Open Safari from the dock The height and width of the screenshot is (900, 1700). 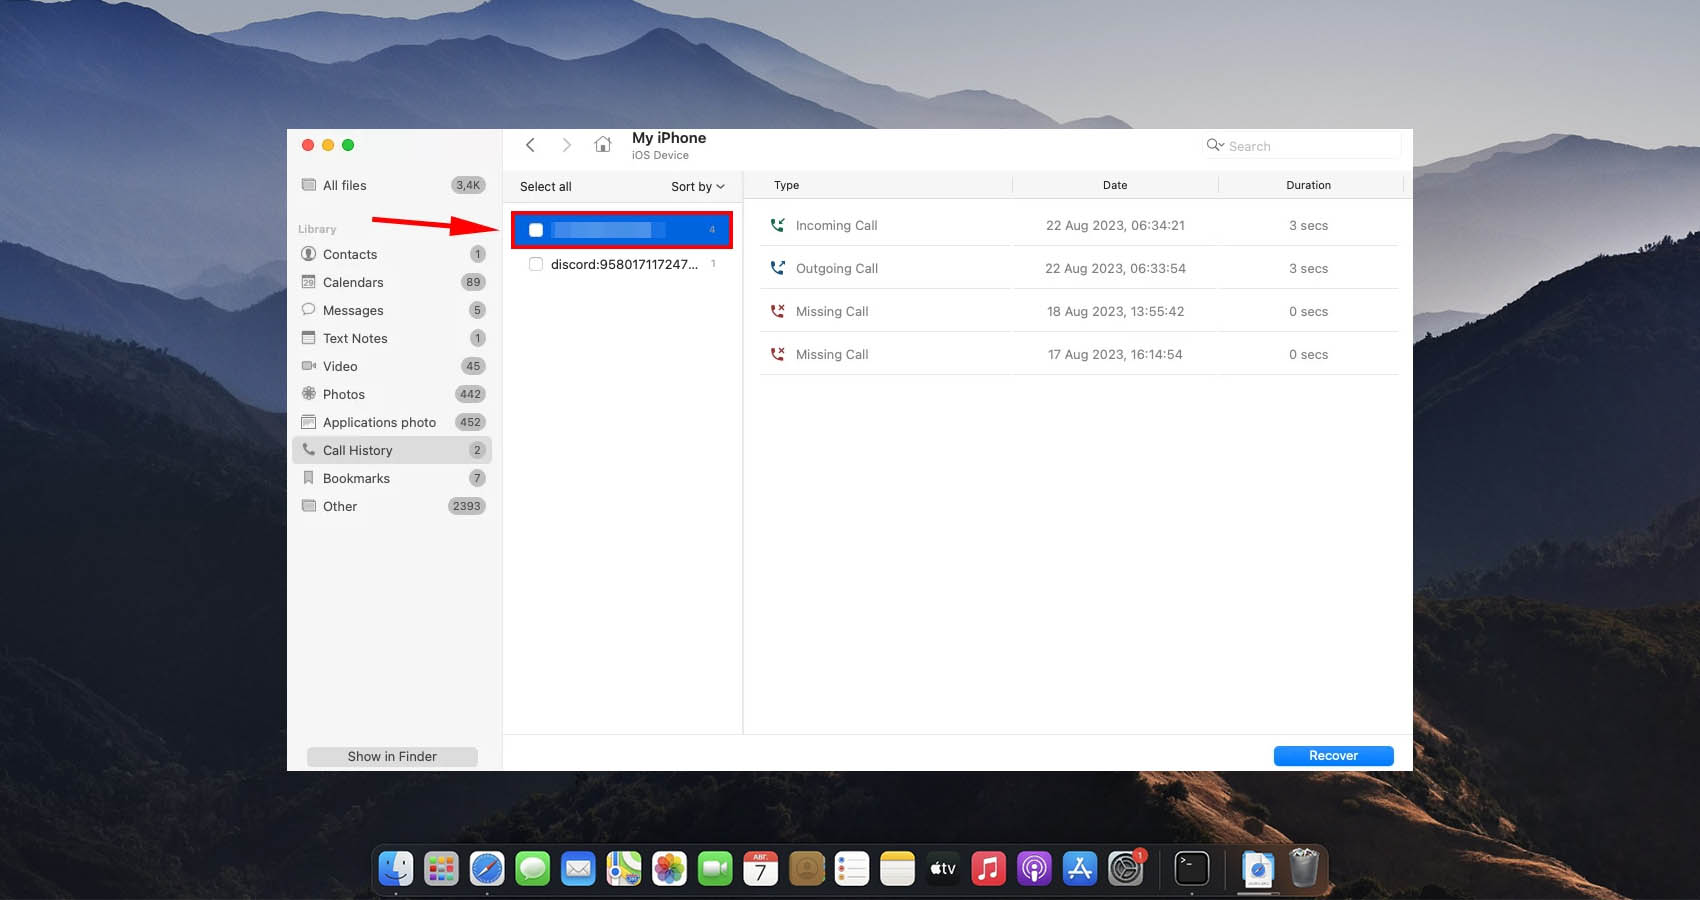(487, 868)
